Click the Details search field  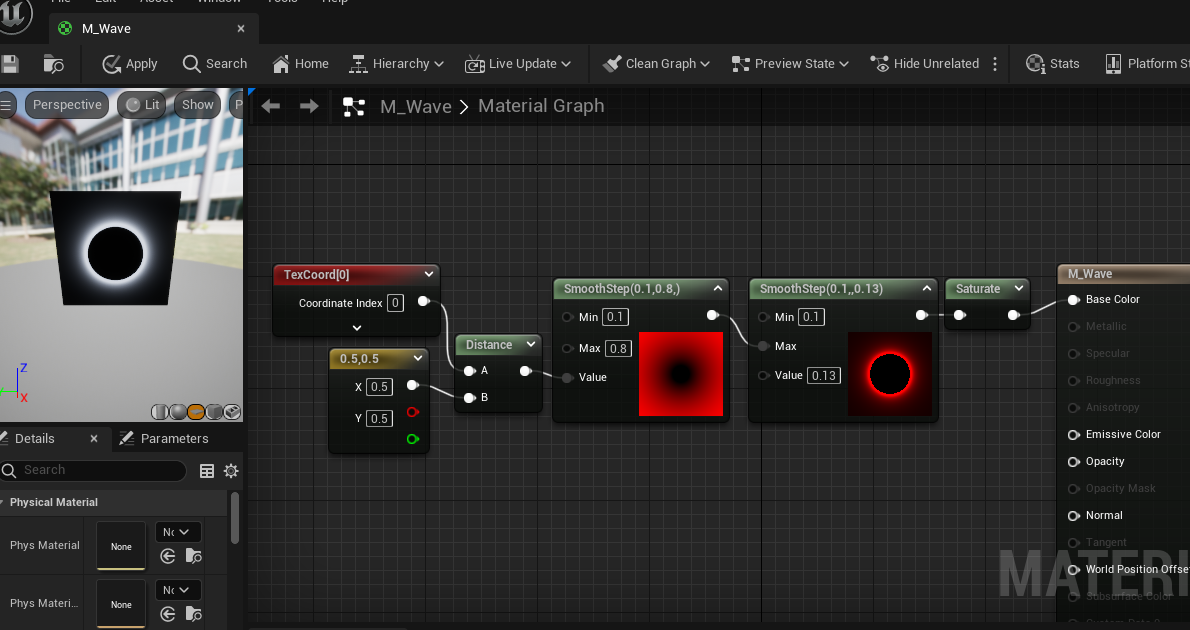pyautogui.click(x=93, y=471)
